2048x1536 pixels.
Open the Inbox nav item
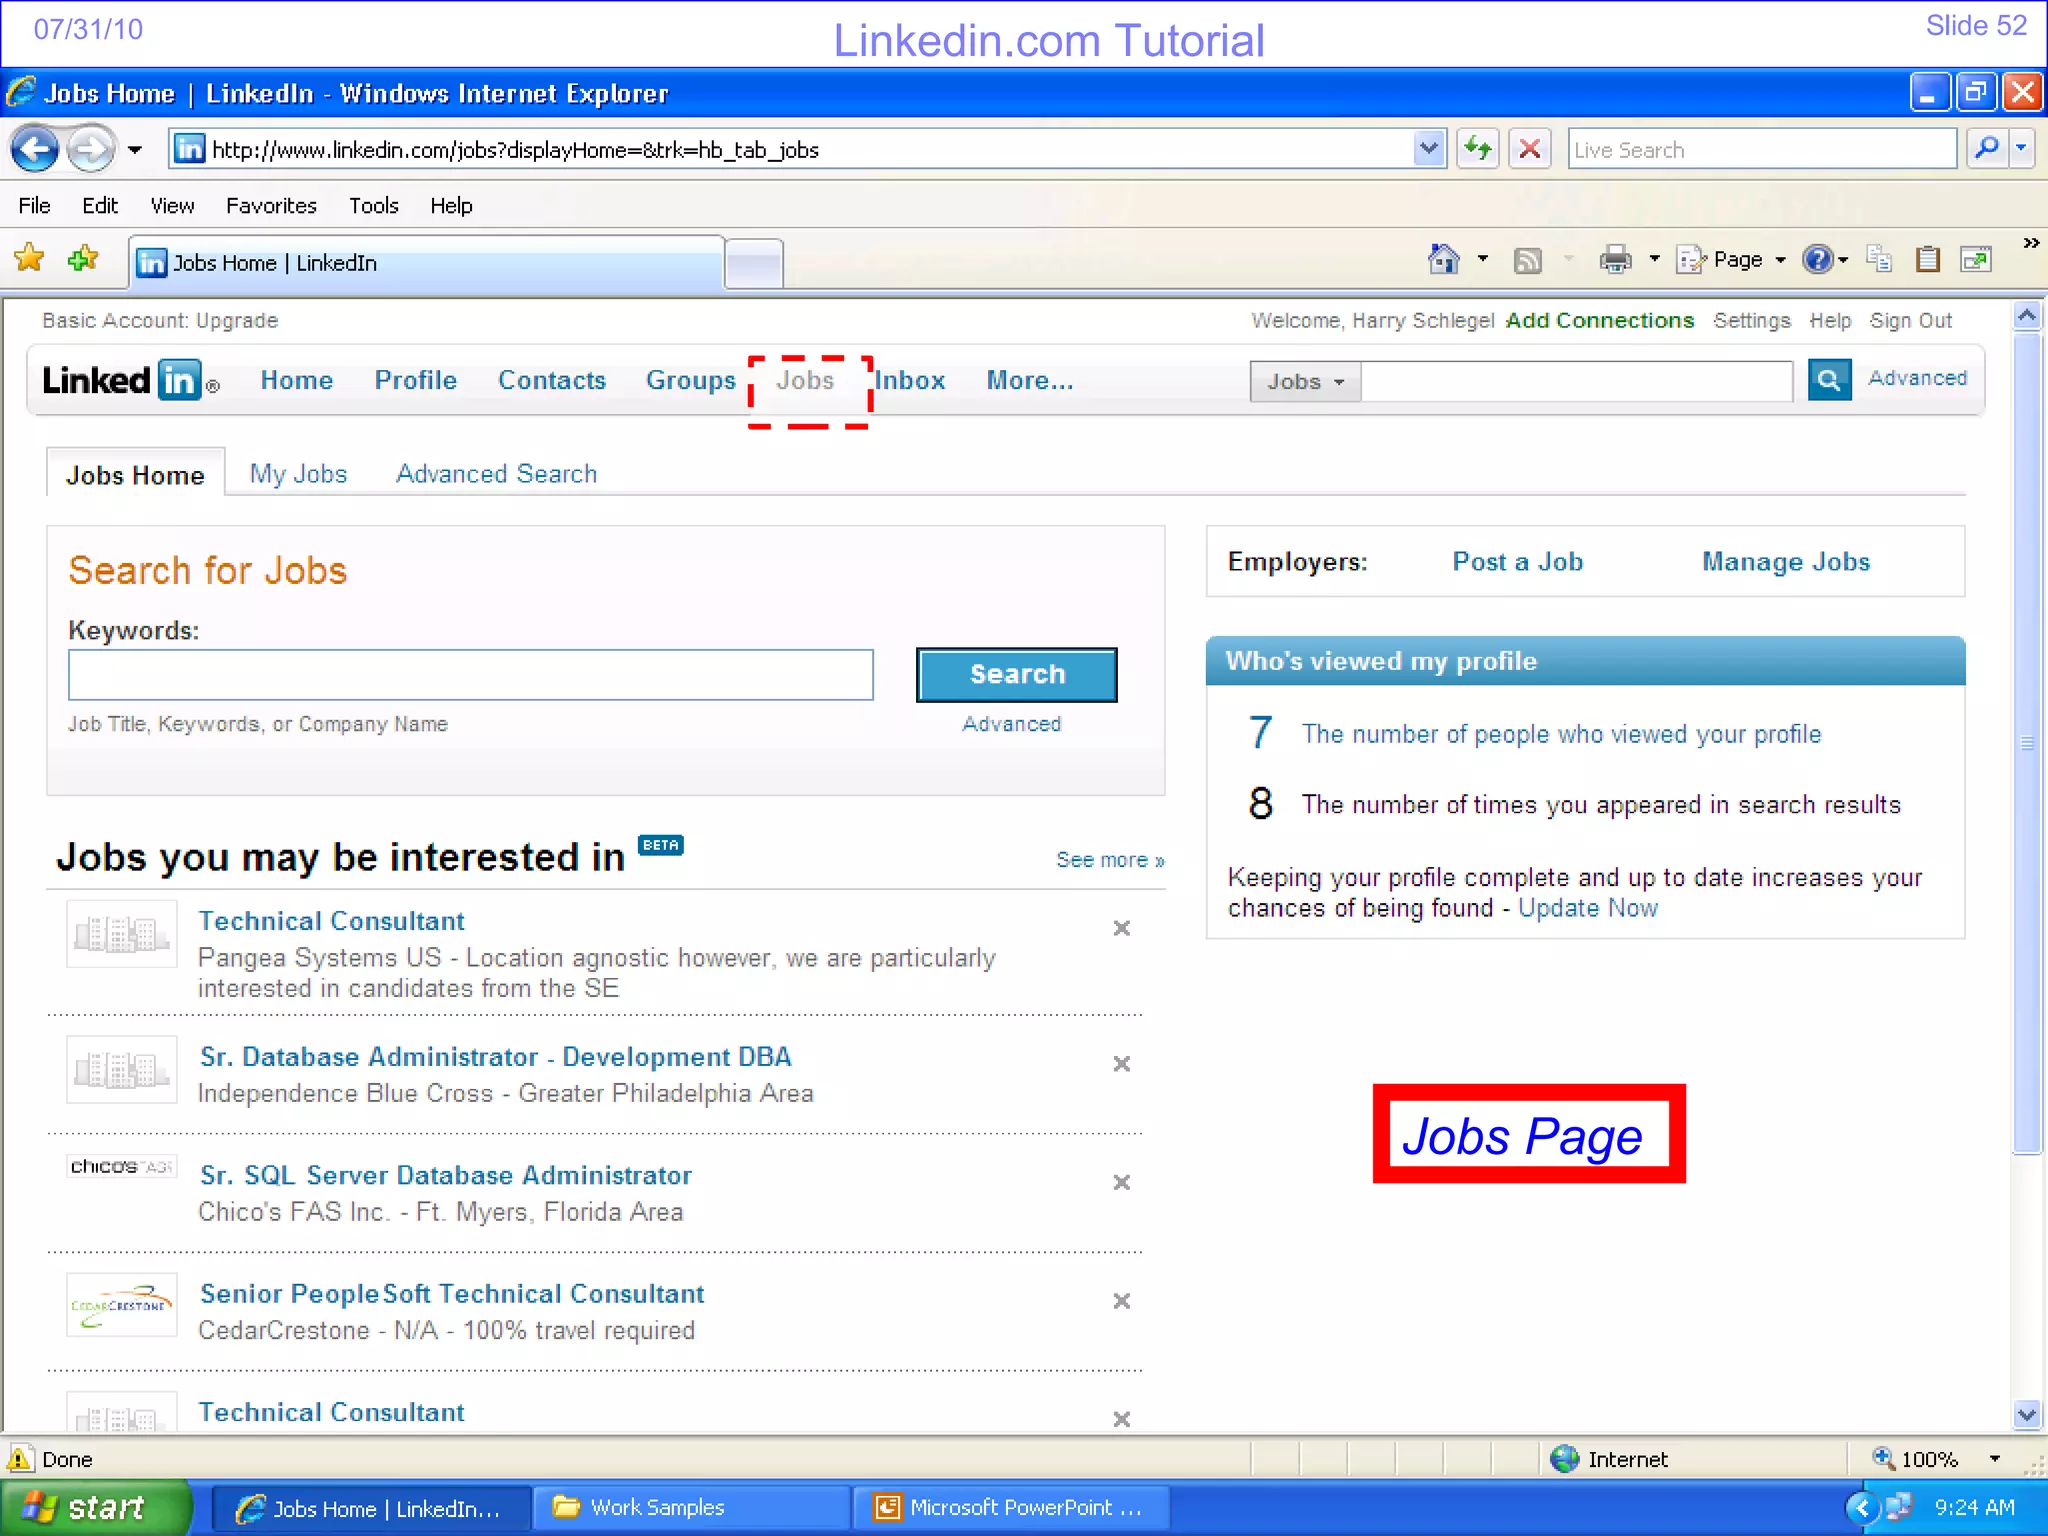click(x=910, y=381)
